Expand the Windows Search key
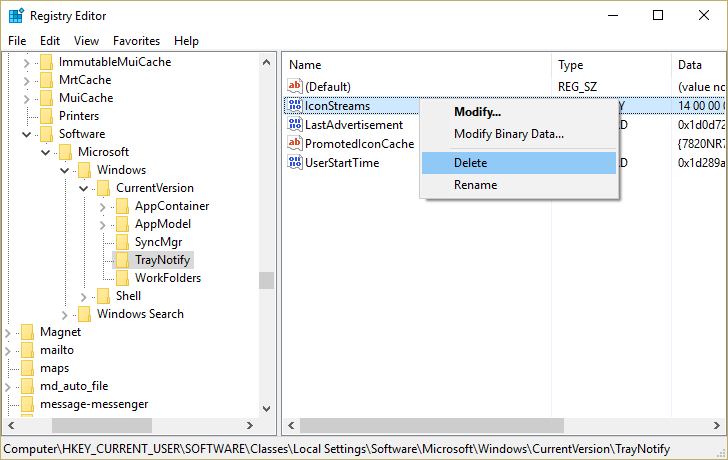The height and width of the screenshot is (460, 728). pos(65,314)
